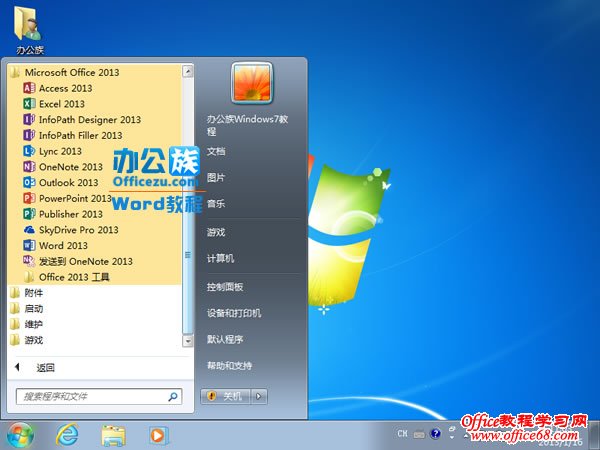Open shutdown options arrow next to 关机
Image resolution: width=600 pixels, height=450 pixels.
[x=259, y=396]
